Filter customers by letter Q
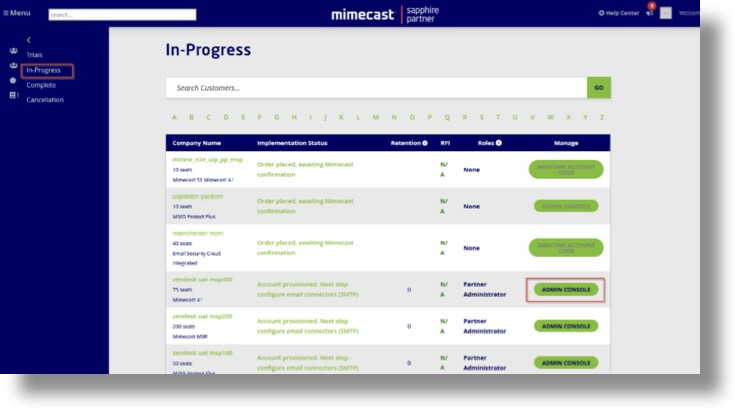735x409 pixels. (447, 117)
